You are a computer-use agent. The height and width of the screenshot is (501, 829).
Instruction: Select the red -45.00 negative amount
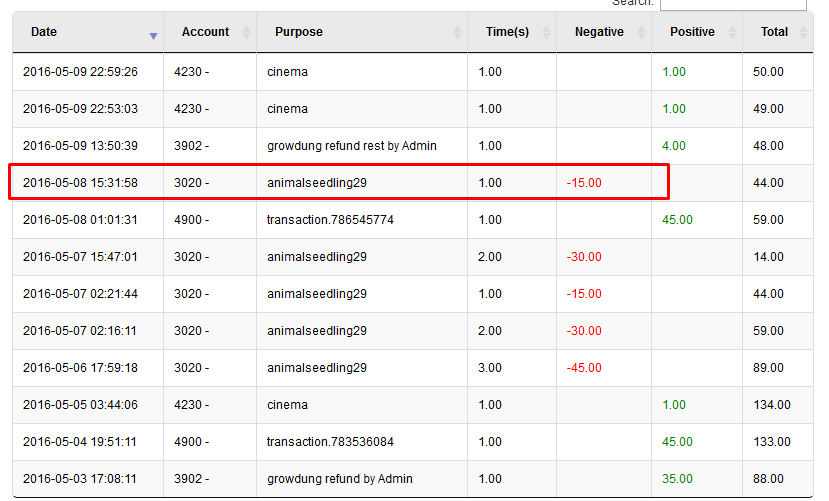[x=584, y=368]
